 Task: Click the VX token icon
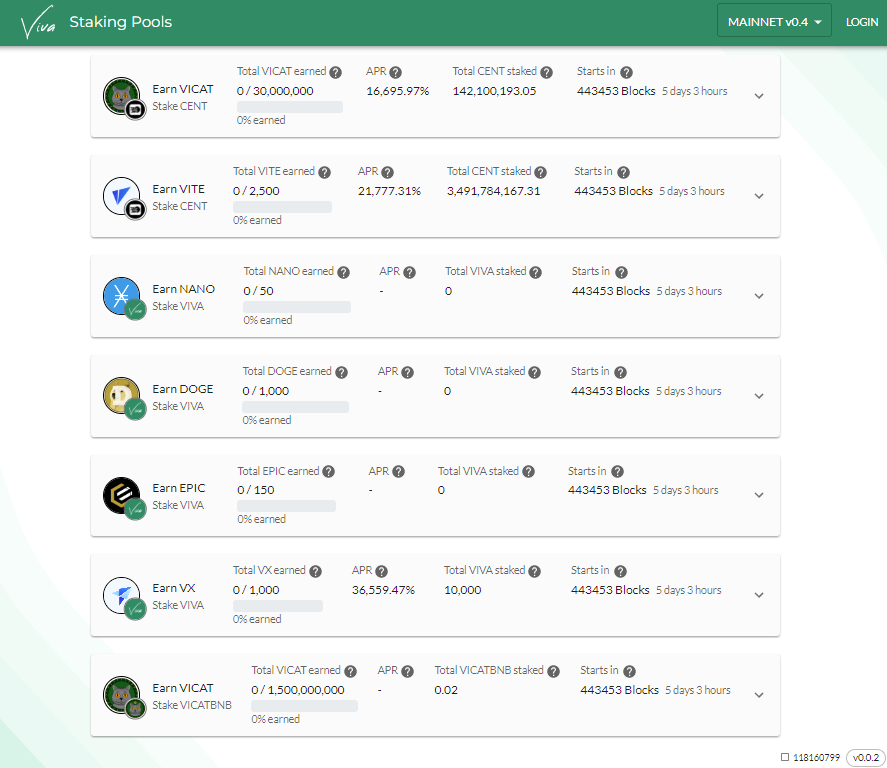coord(122,595)
